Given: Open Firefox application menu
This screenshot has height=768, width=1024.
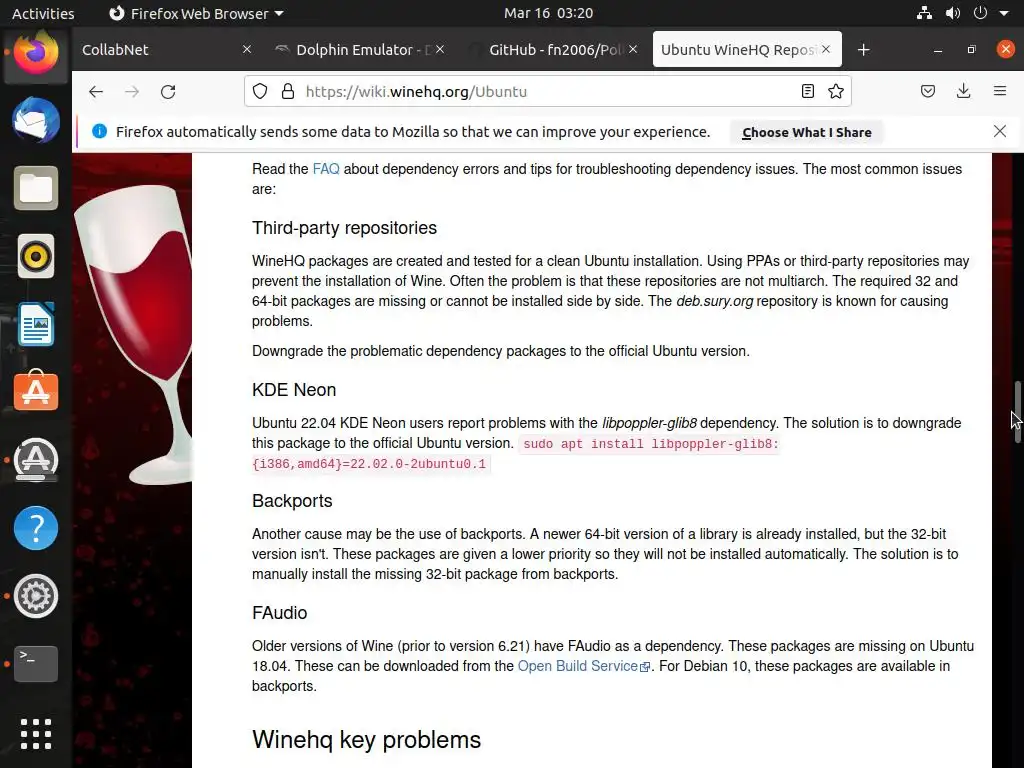Looking at the screenshot, I should click(x=1000, y=91).
